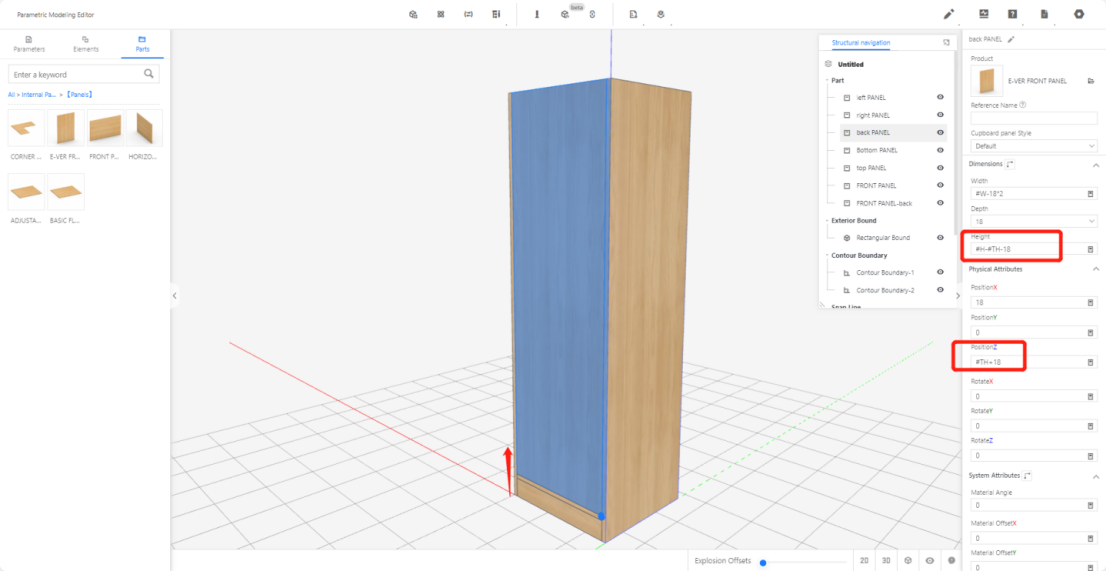
Task: Switch to 2D view in bottom bar
Action: (863, 561)
